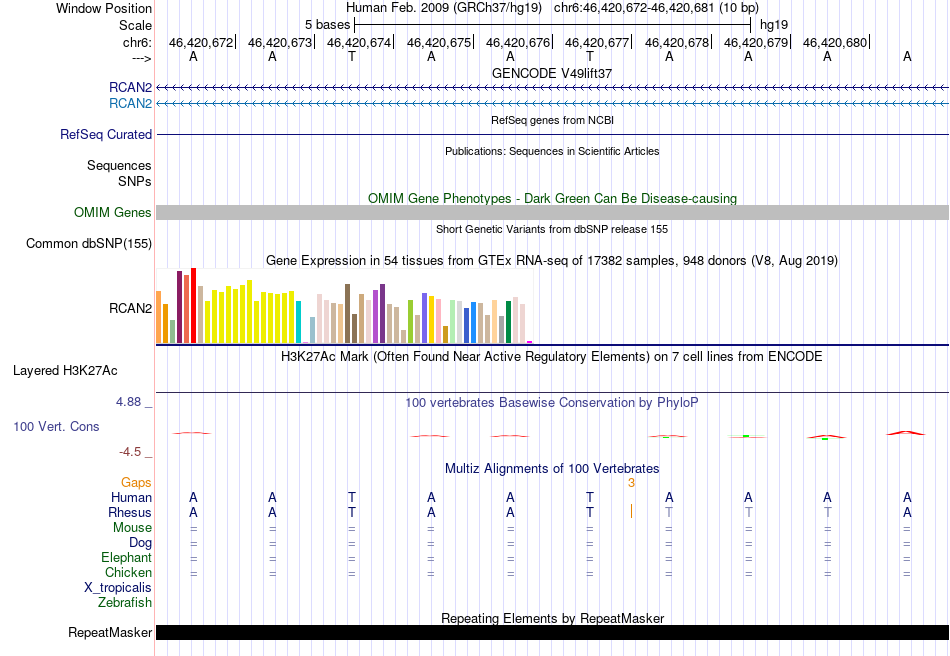Image resolution: width=950 pixels, height=656 pixels.
Task: Click the chr6: ruler label
Action: [x=137, y=42]
